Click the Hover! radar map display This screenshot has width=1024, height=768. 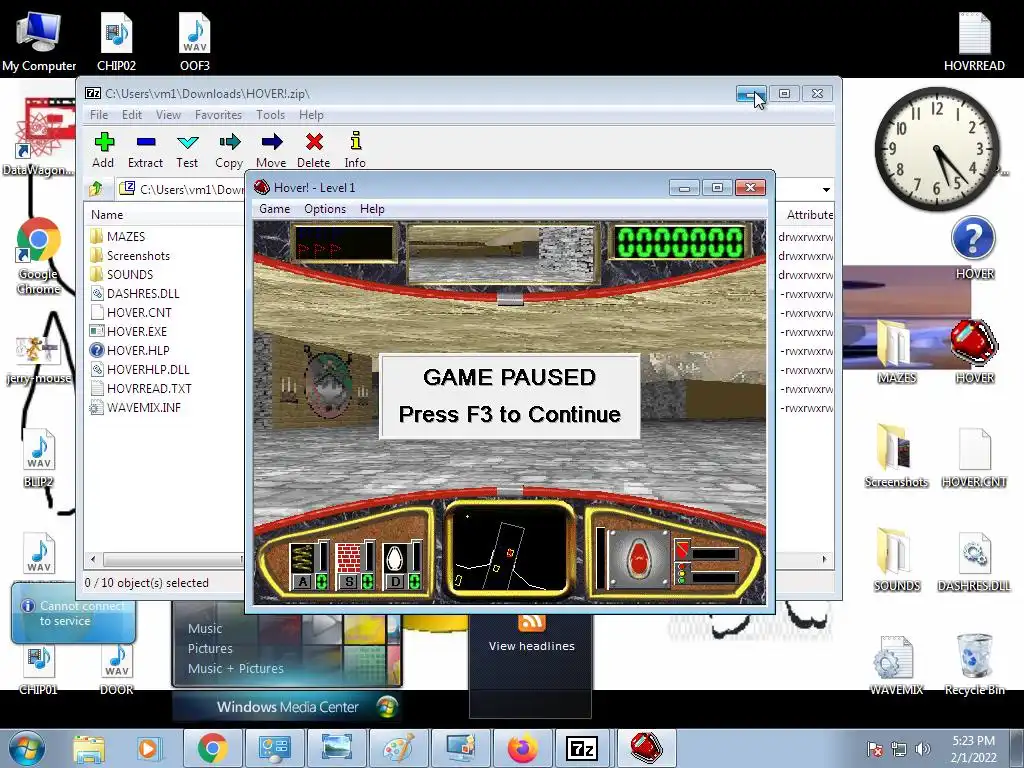click(509, 548)
